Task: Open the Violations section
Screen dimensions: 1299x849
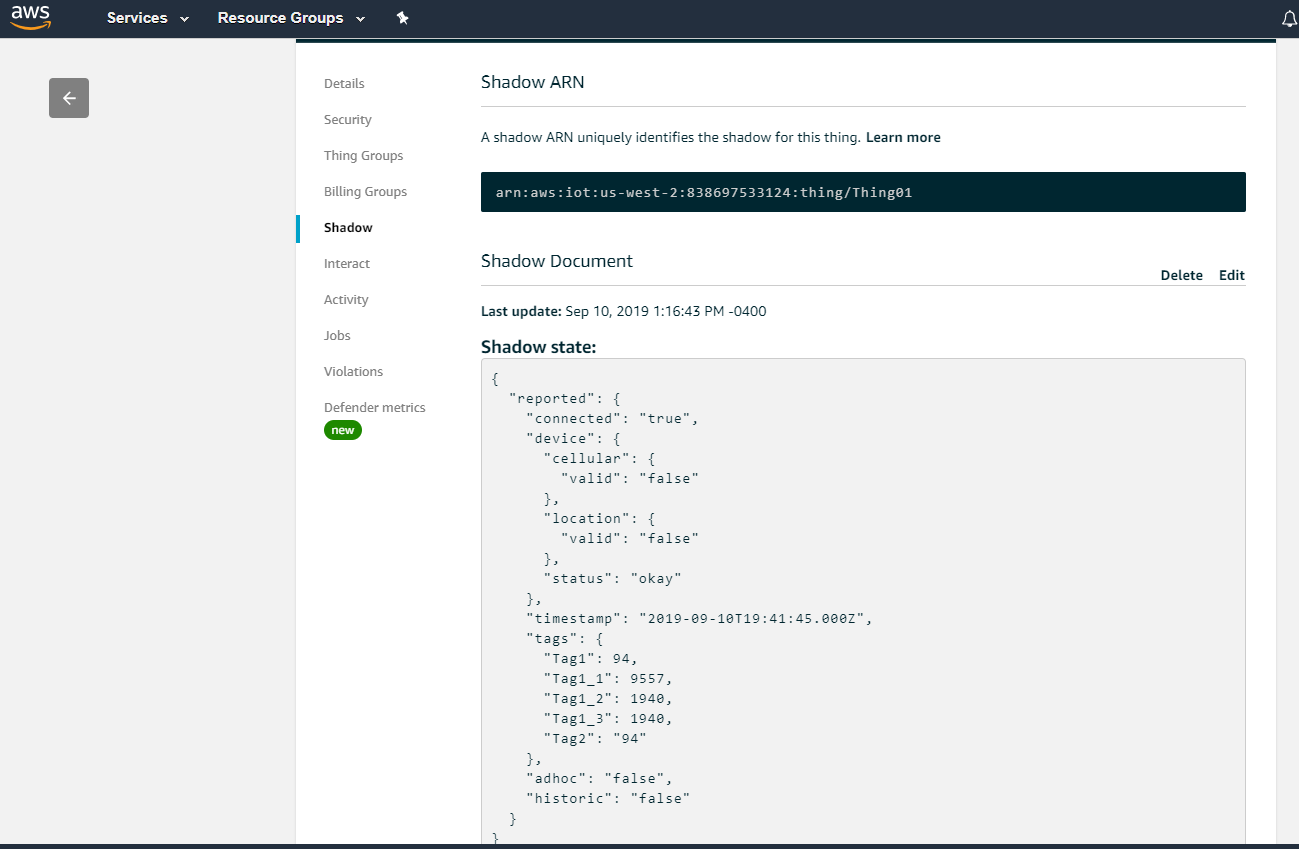Action: [x=353, y=372]
